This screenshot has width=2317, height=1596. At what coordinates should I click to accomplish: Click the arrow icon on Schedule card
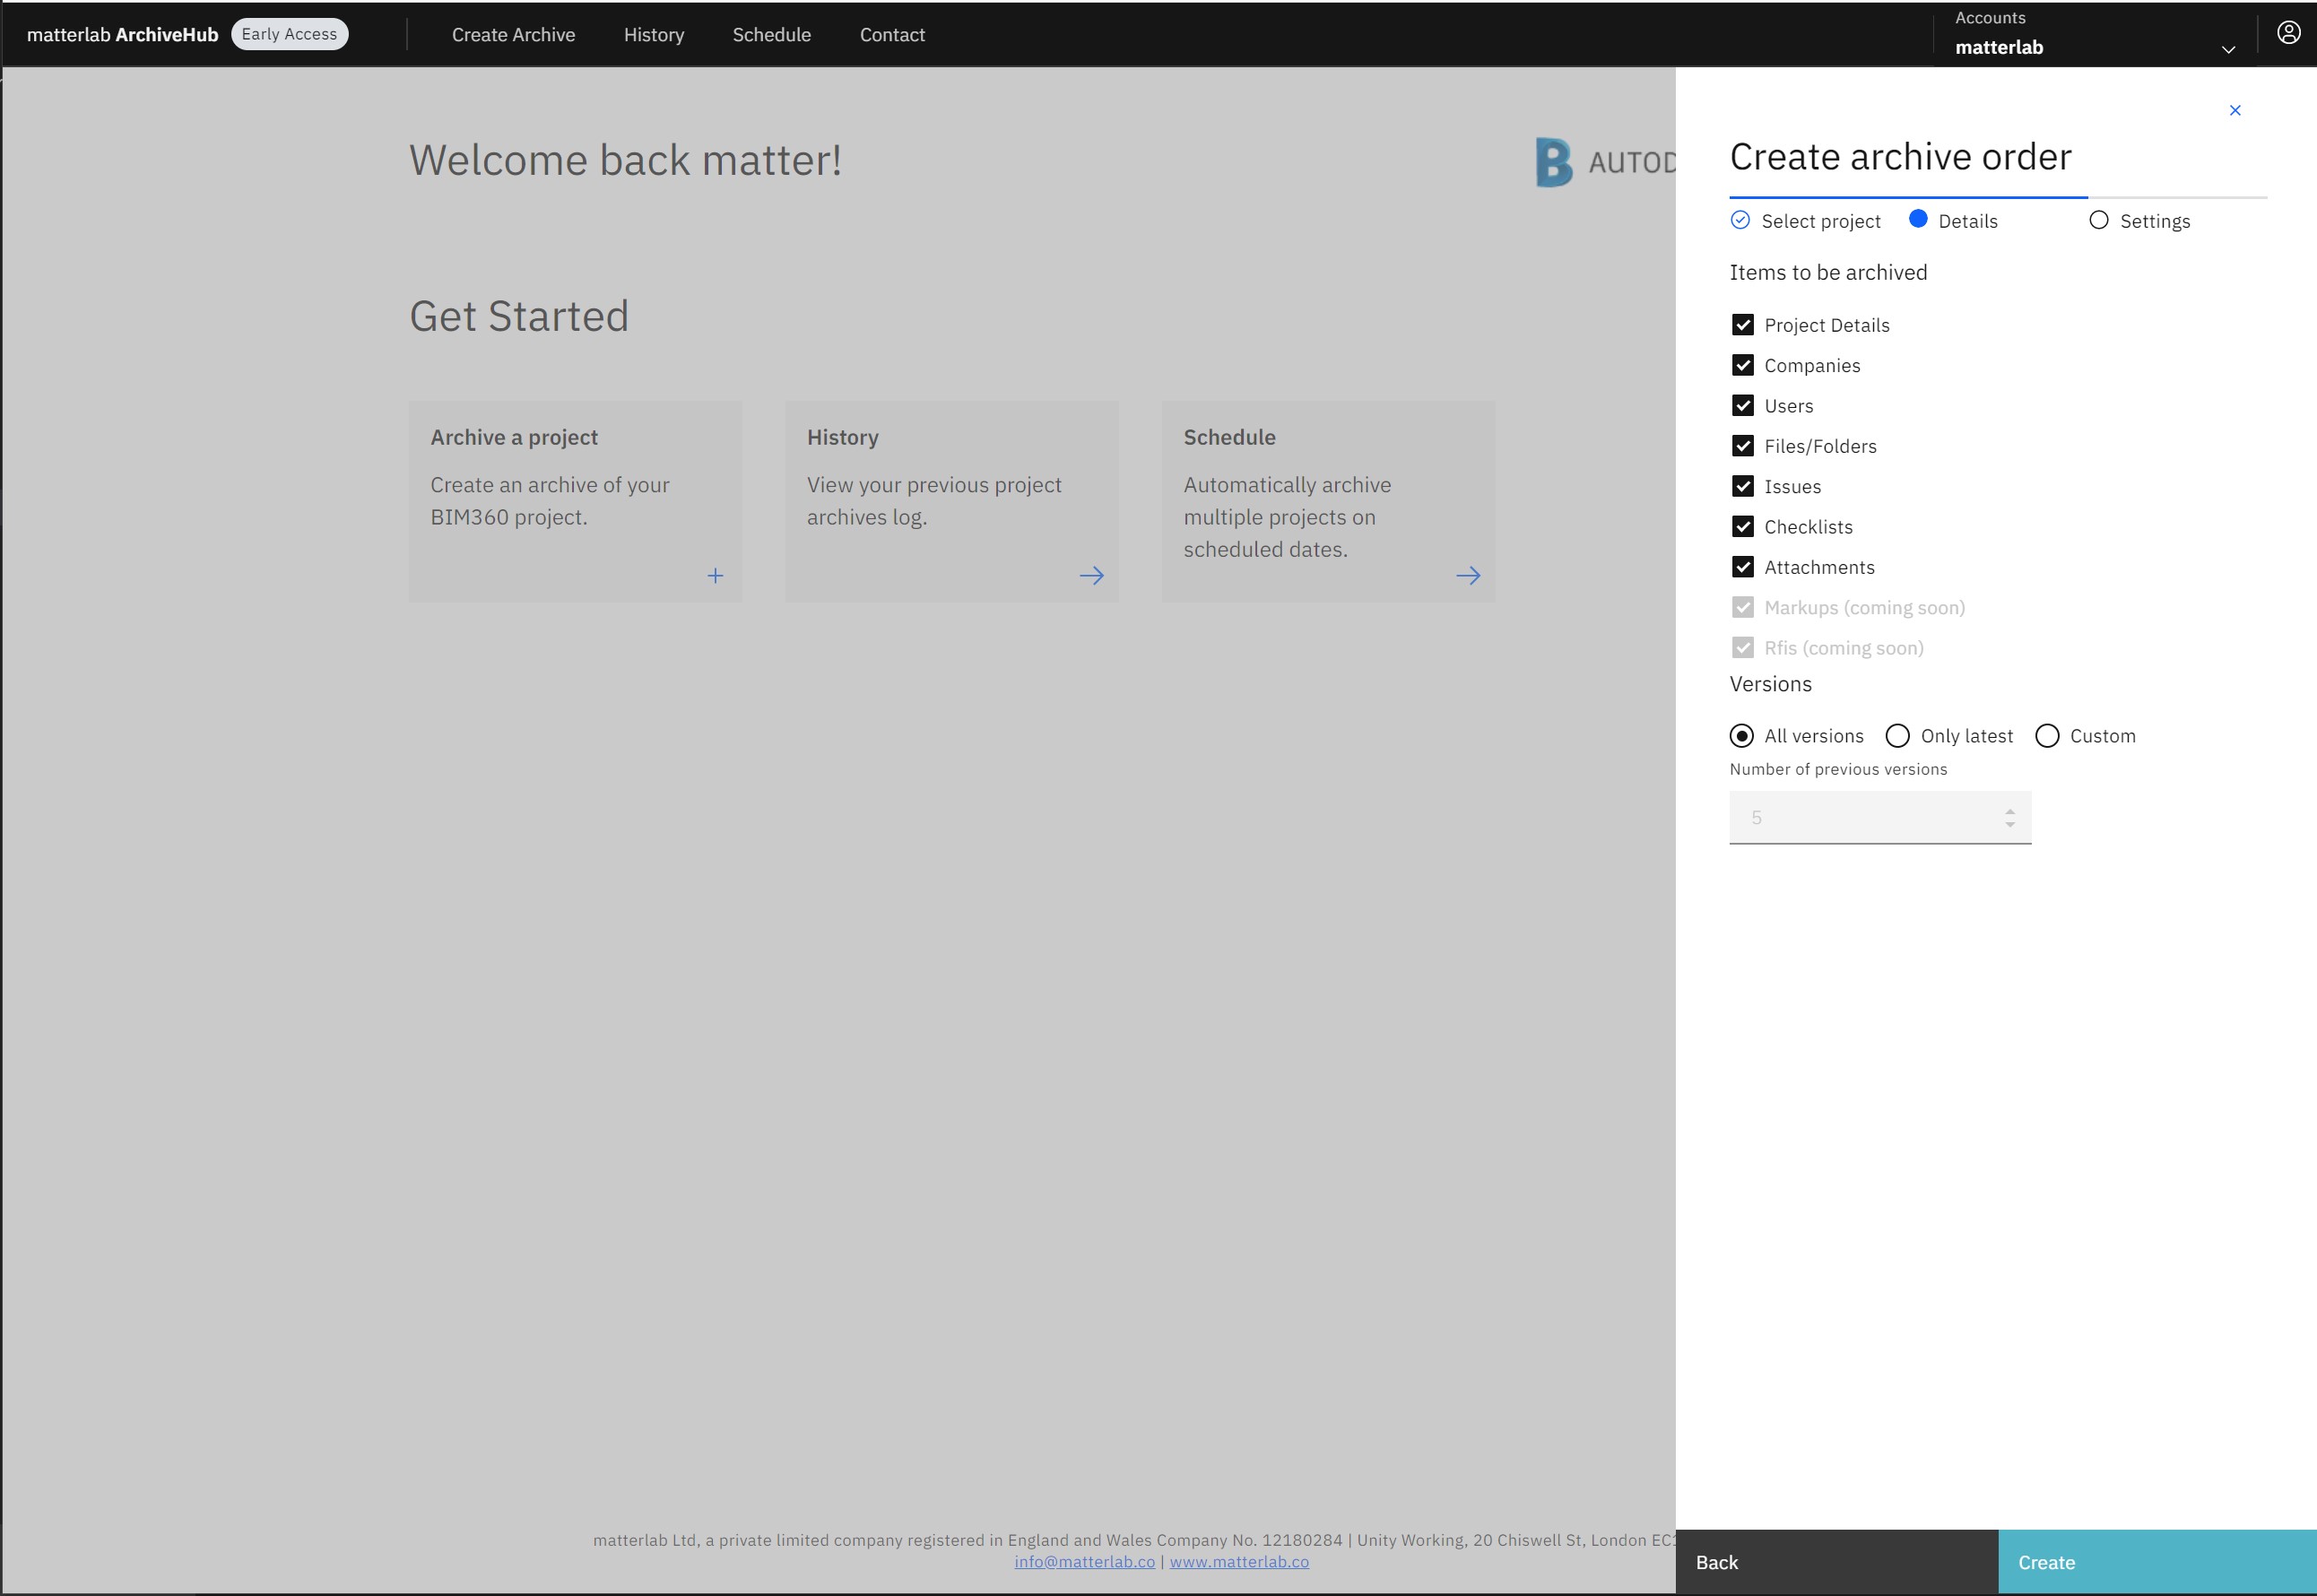point(1467,576)
